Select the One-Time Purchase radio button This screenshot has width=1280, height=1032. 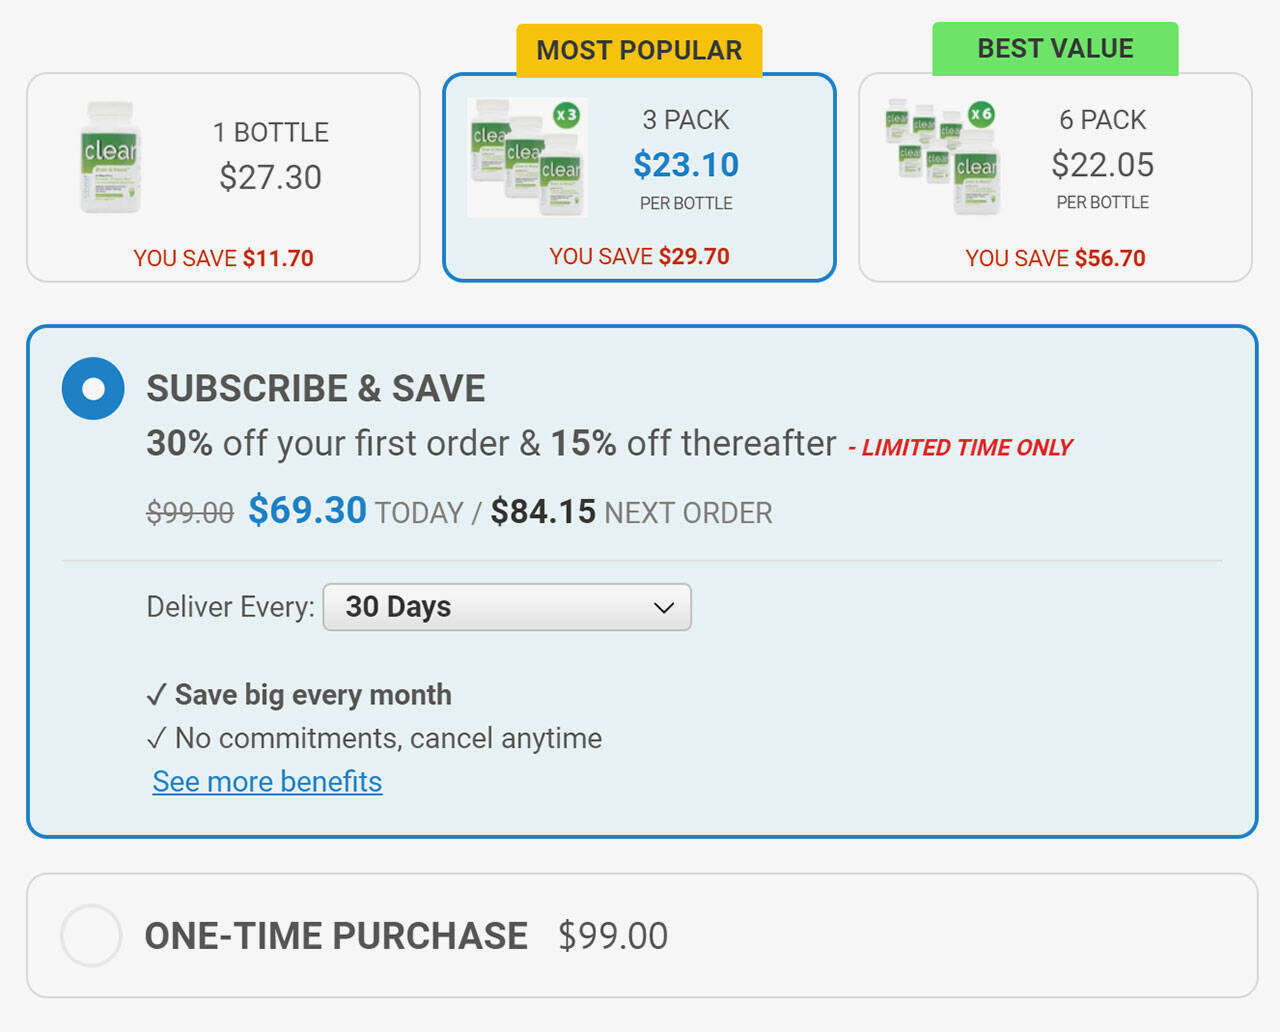coord(91,935)
